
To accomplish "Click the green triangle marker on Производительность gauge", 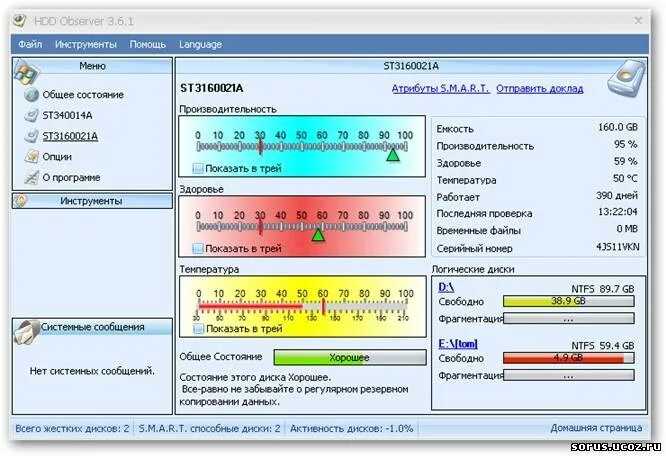I will (393, 155).
